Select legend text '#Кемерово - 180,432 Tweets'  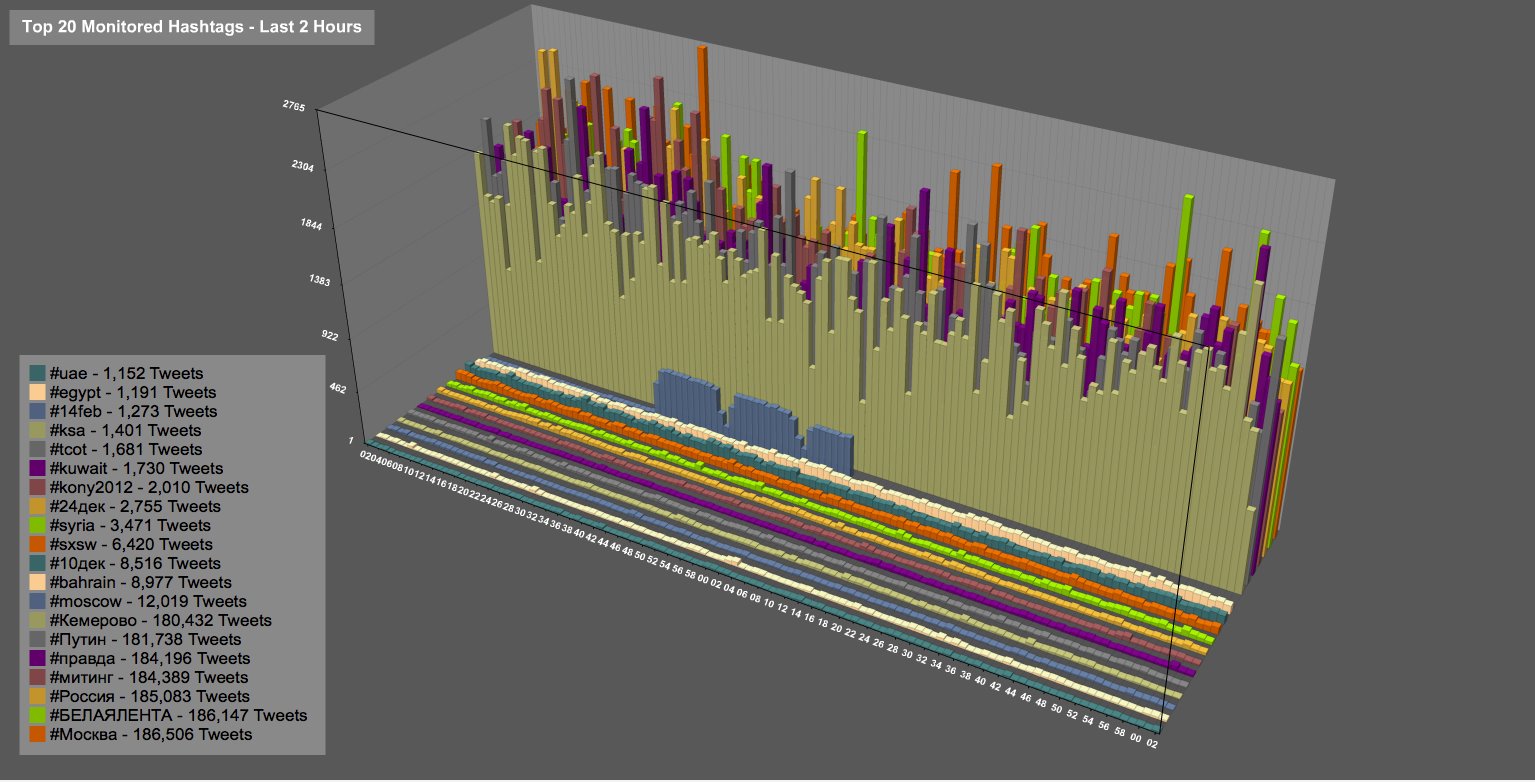coord(160,620)
